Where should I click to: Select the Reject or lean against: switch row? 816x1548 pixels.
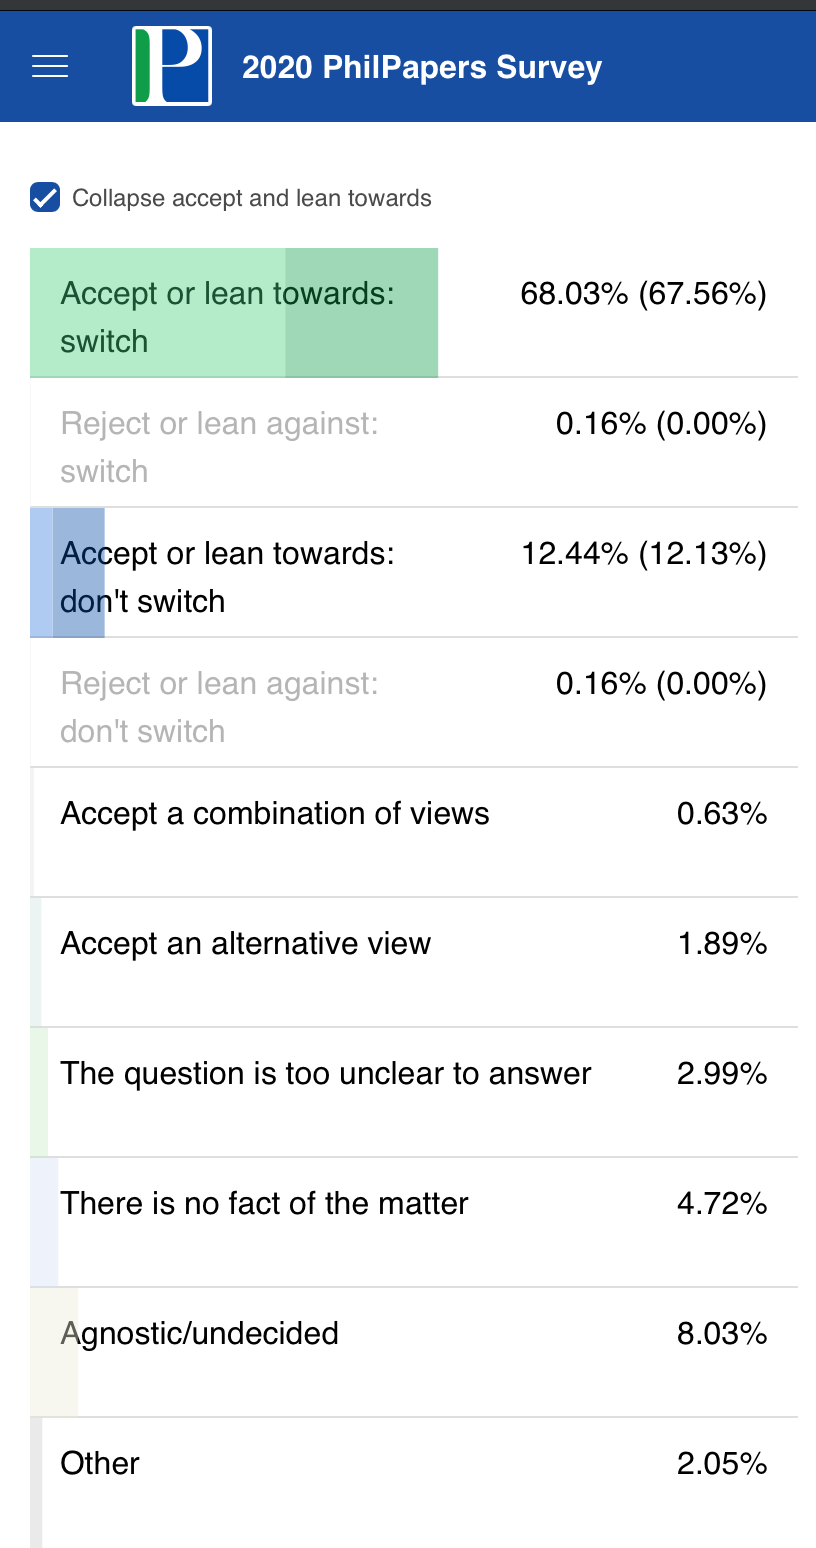tap(414, 443)
